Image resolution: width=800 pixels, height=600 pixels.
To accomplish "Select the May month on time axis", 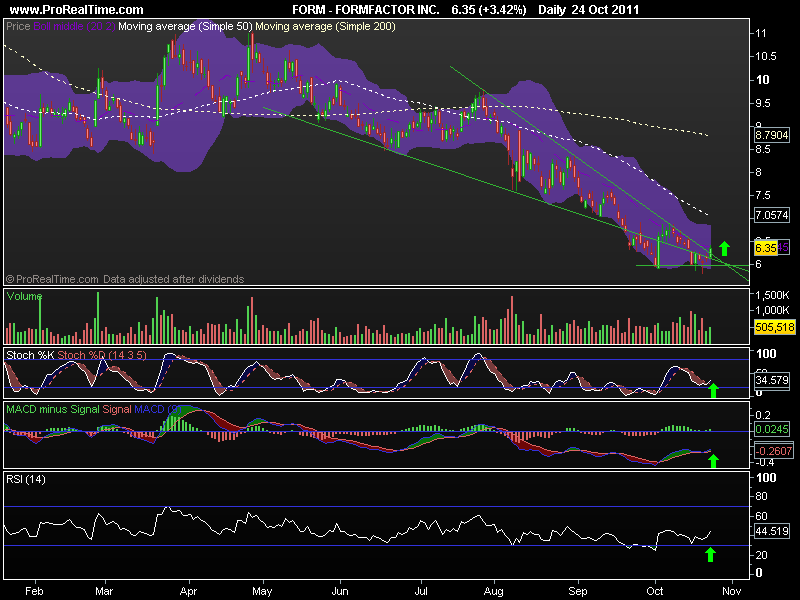I will [x=262, y=591].
